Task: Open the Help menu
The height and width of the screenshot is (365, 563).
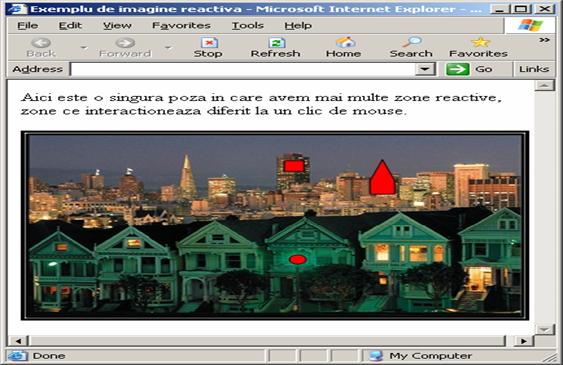Action: tap(298, 25)
